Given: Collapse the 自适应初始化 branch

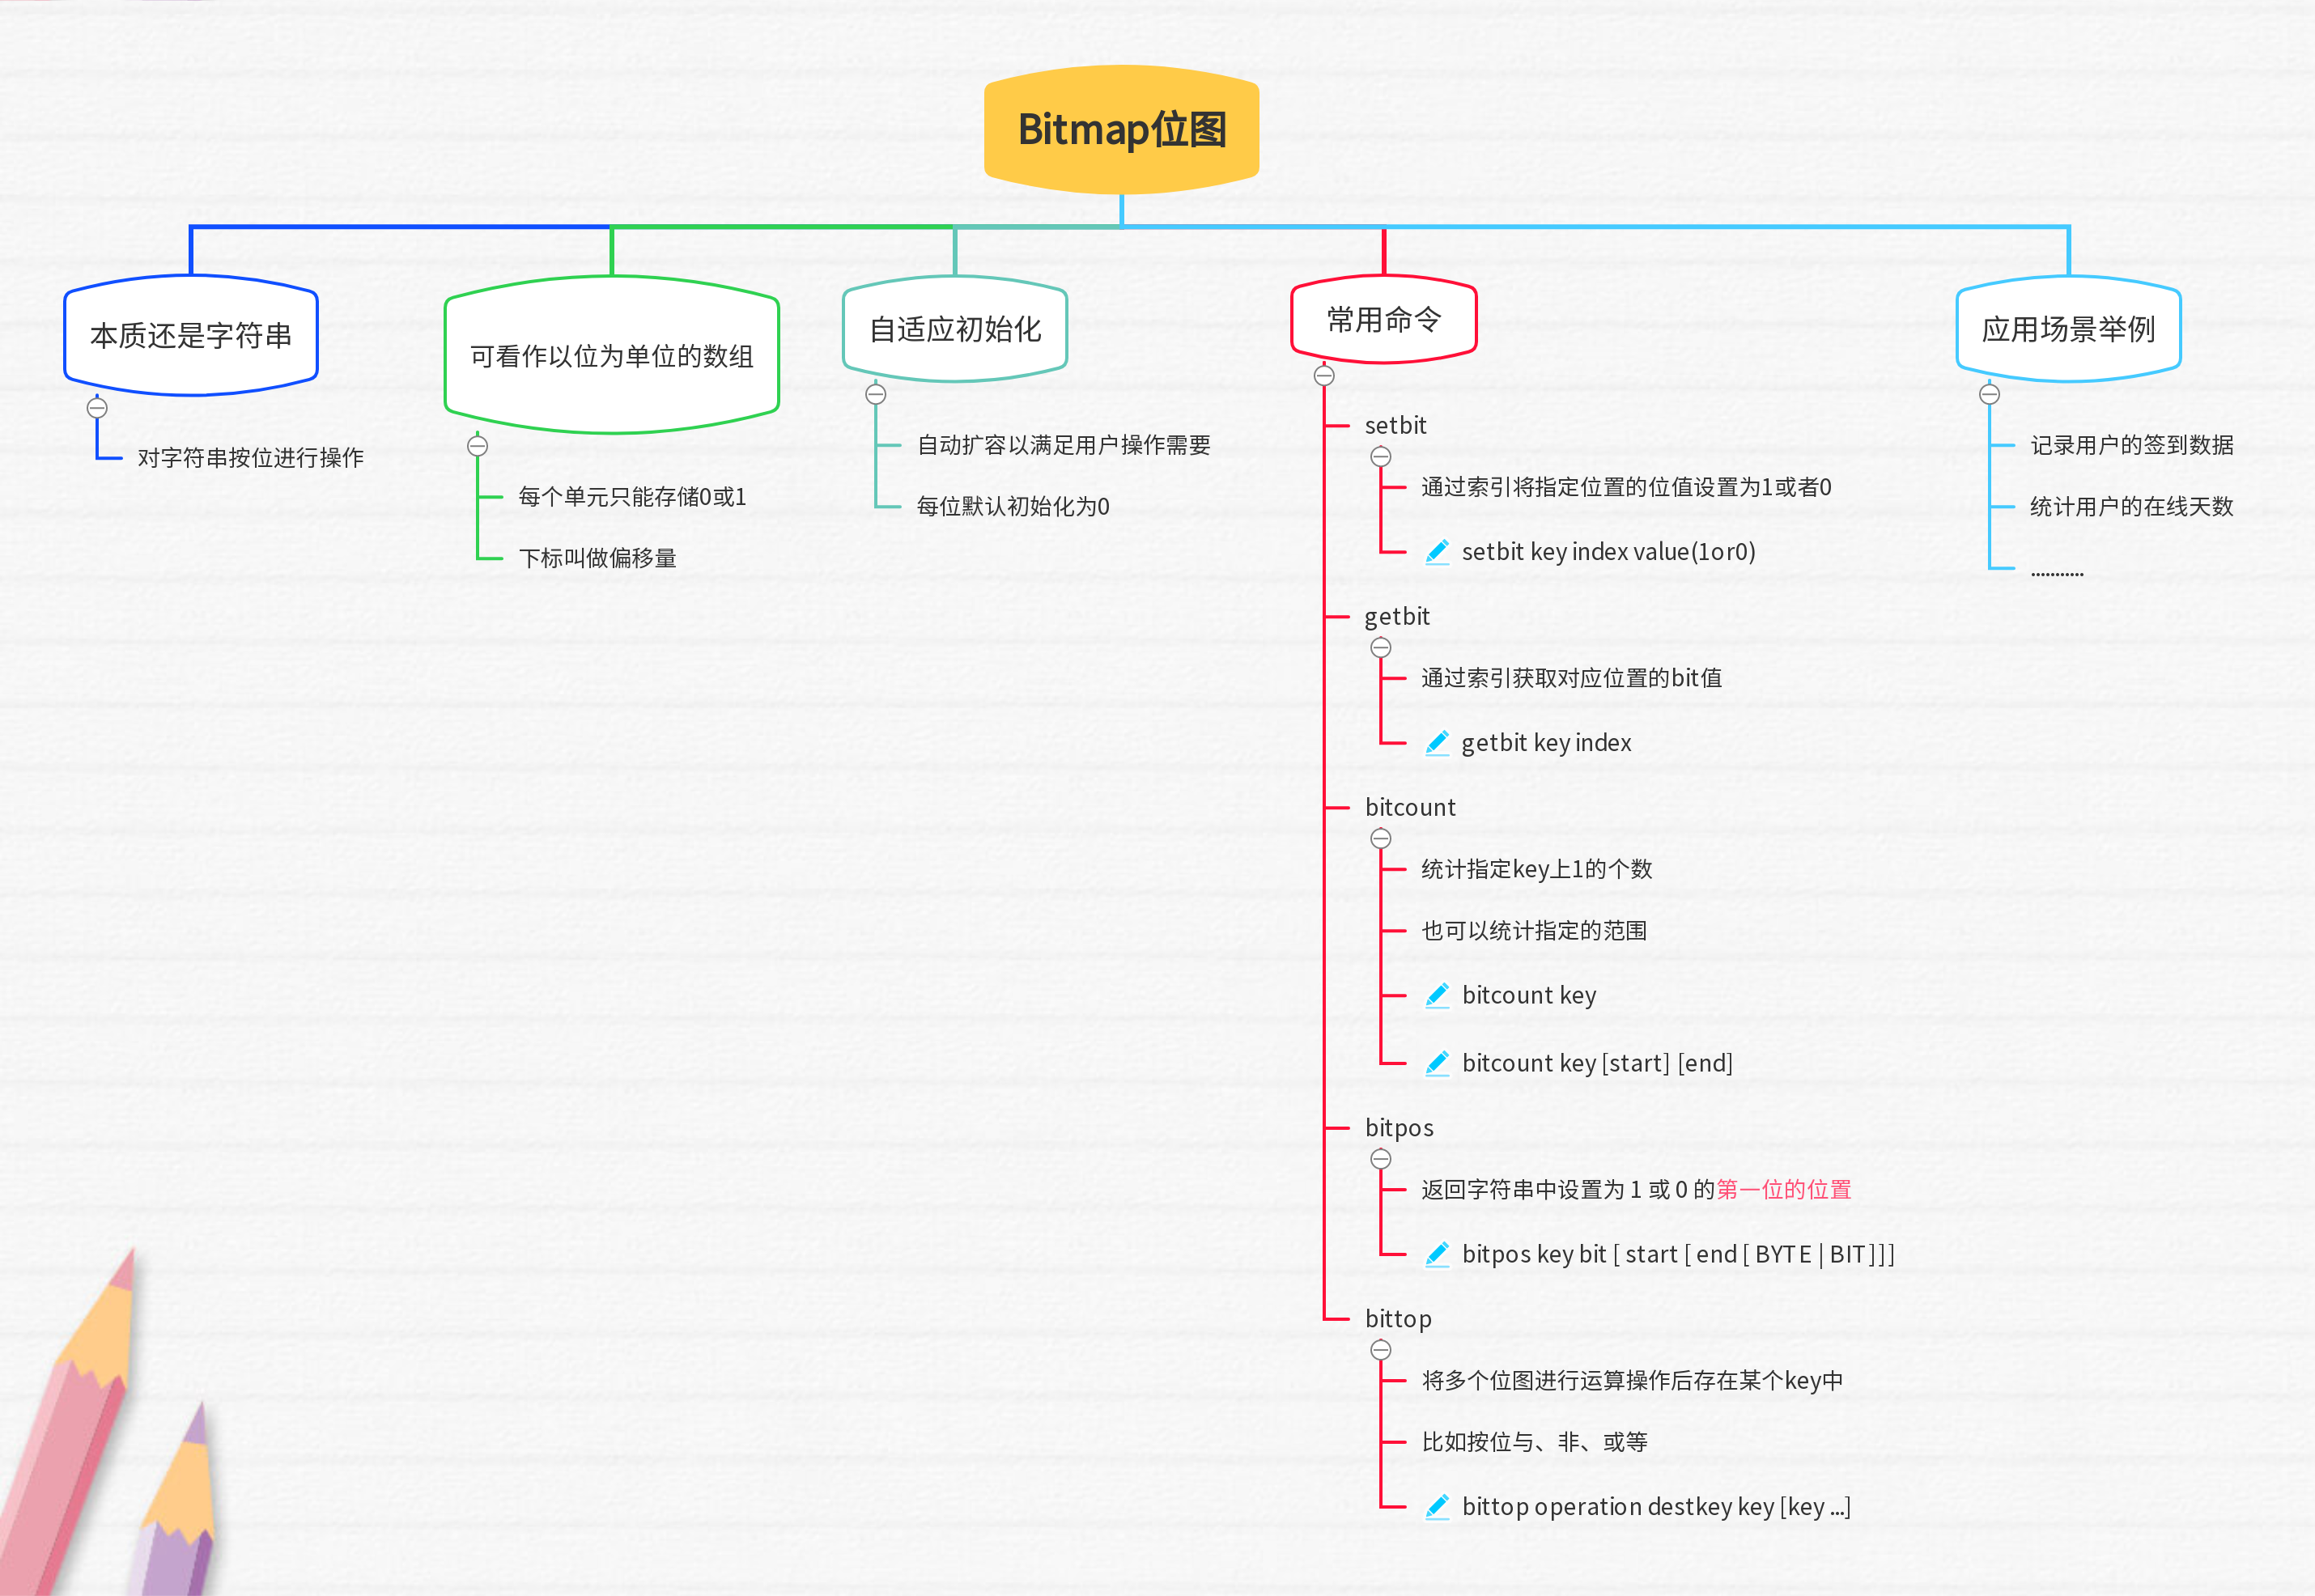Looking at the screenshot, I should tap(876, 394).
